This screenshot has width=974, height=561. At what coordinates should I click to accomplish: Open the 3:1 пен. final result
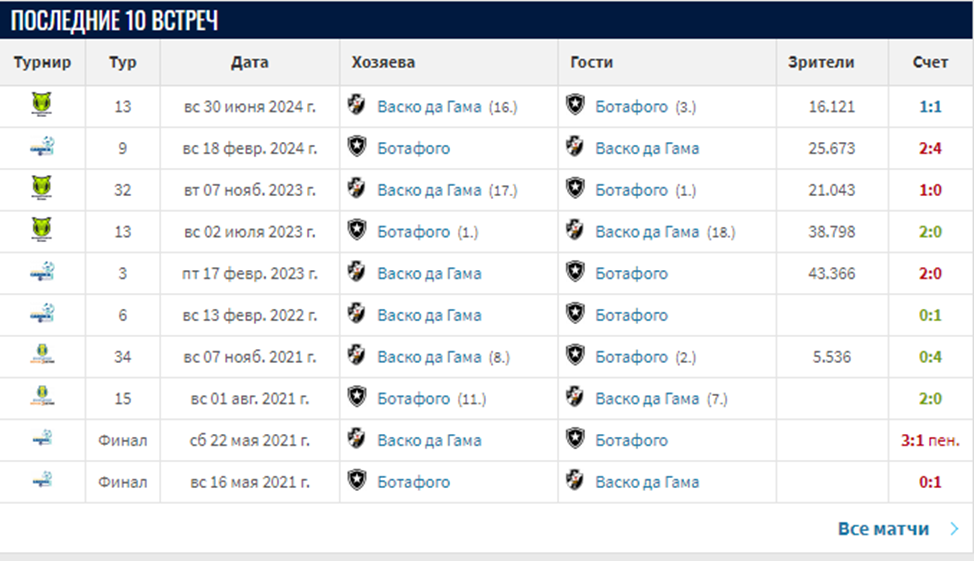pyautogui.click(x=930, y=440)
